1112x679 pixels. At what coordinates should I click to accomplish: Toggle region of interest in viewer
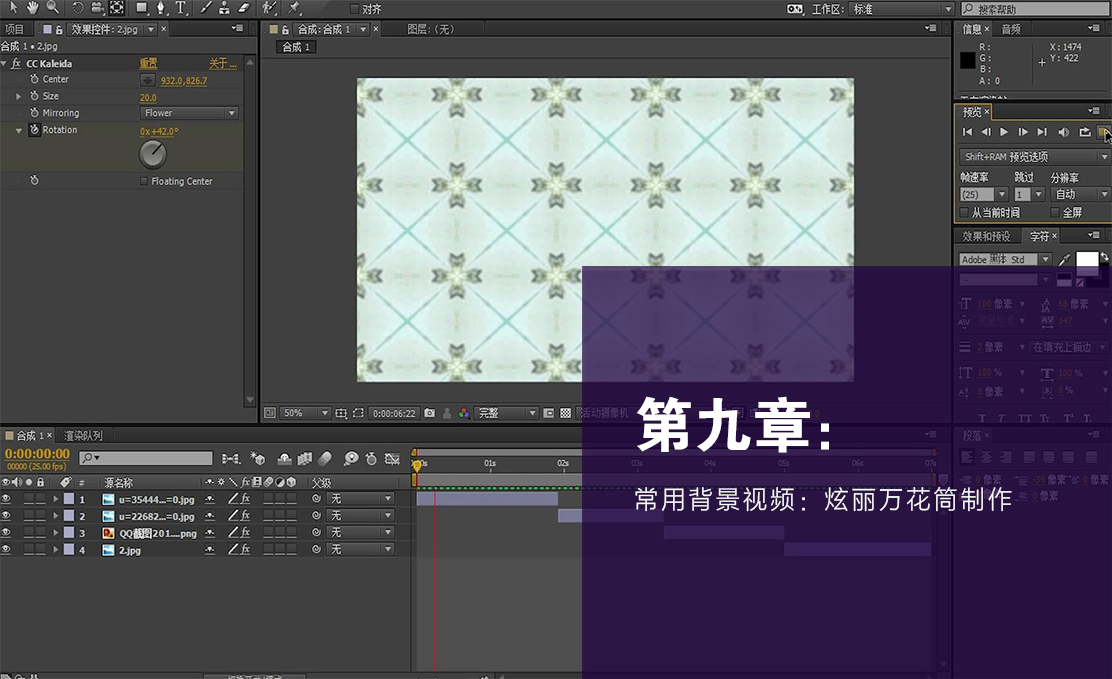click(358, 413)
